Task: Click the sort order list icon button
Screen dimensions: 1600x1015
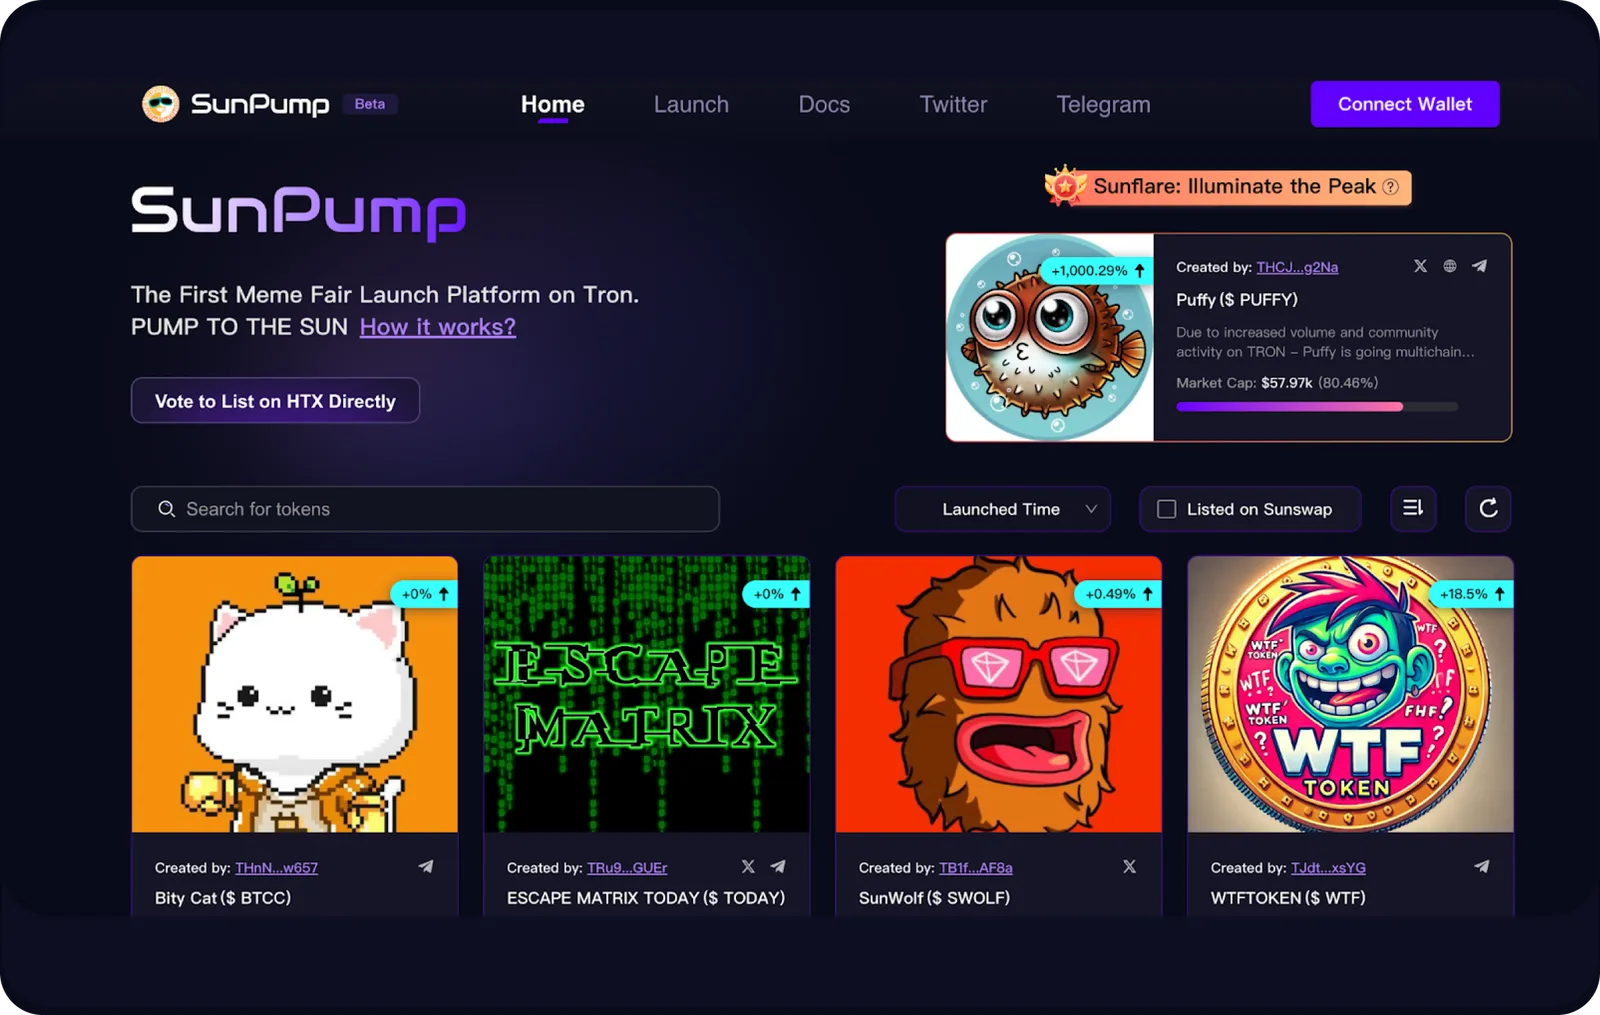Action: click(x=1413, y=508)
